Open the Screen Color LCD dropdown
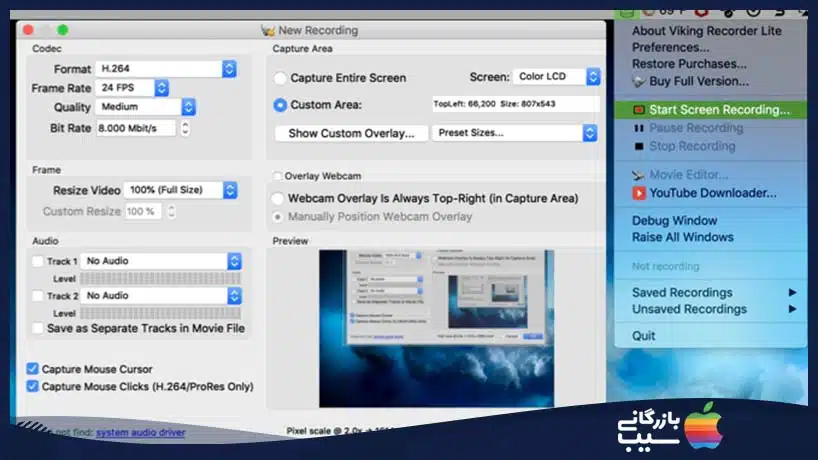The image size is (818, 460). (x=557, y=77)
